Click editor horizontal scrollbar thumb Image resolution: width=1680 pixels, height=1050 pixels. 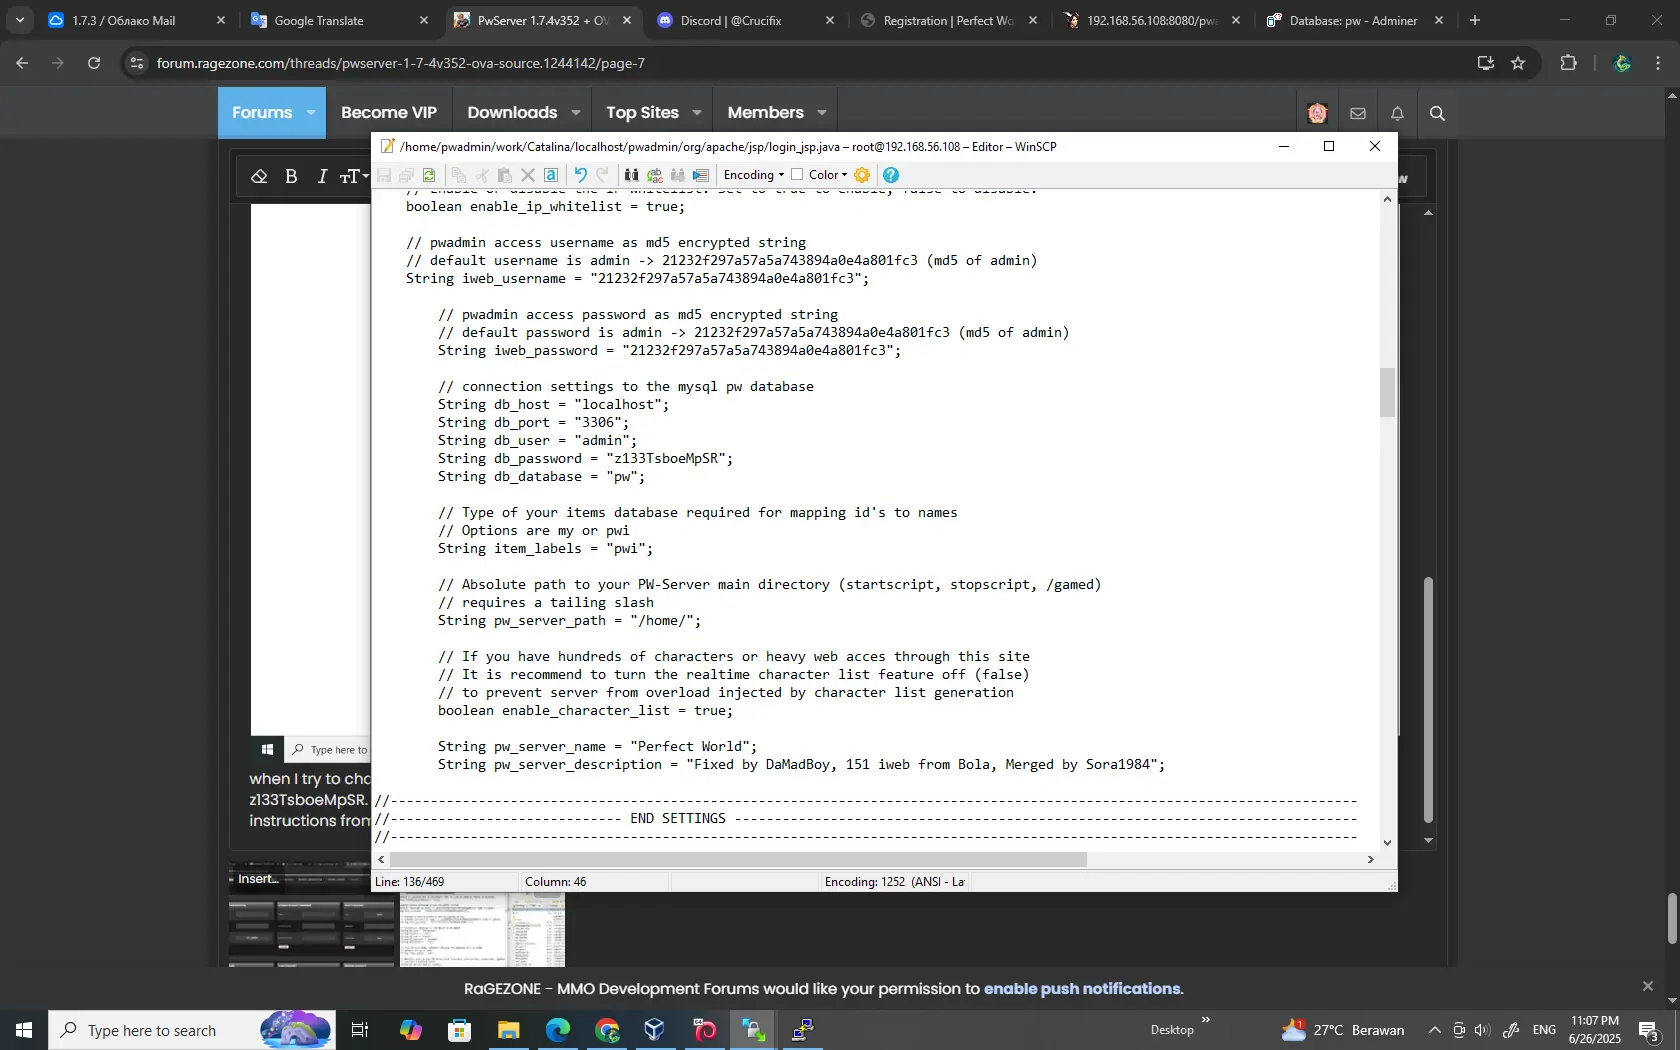(737, 860)
